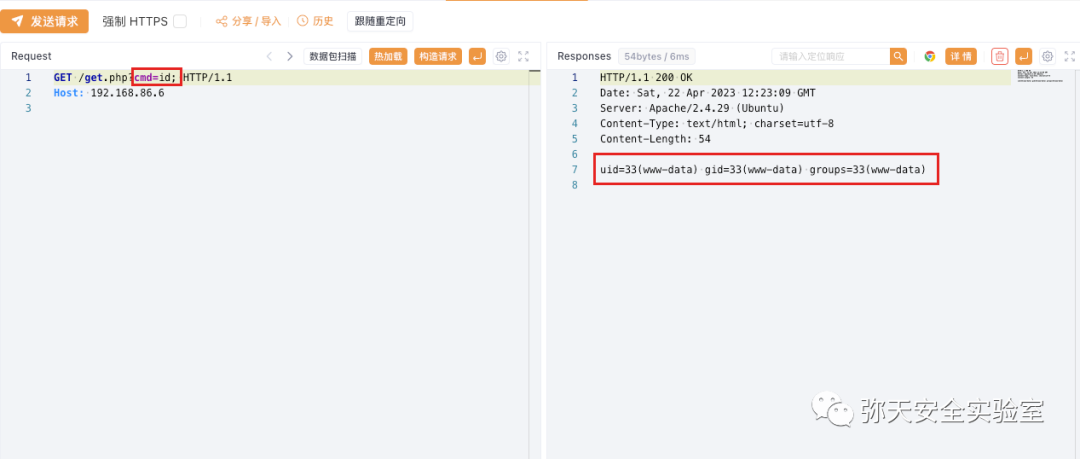The image size is (1080, 459).
Task: Click the 数据包扫描 packet scan button
Action: tap(333, 57)
